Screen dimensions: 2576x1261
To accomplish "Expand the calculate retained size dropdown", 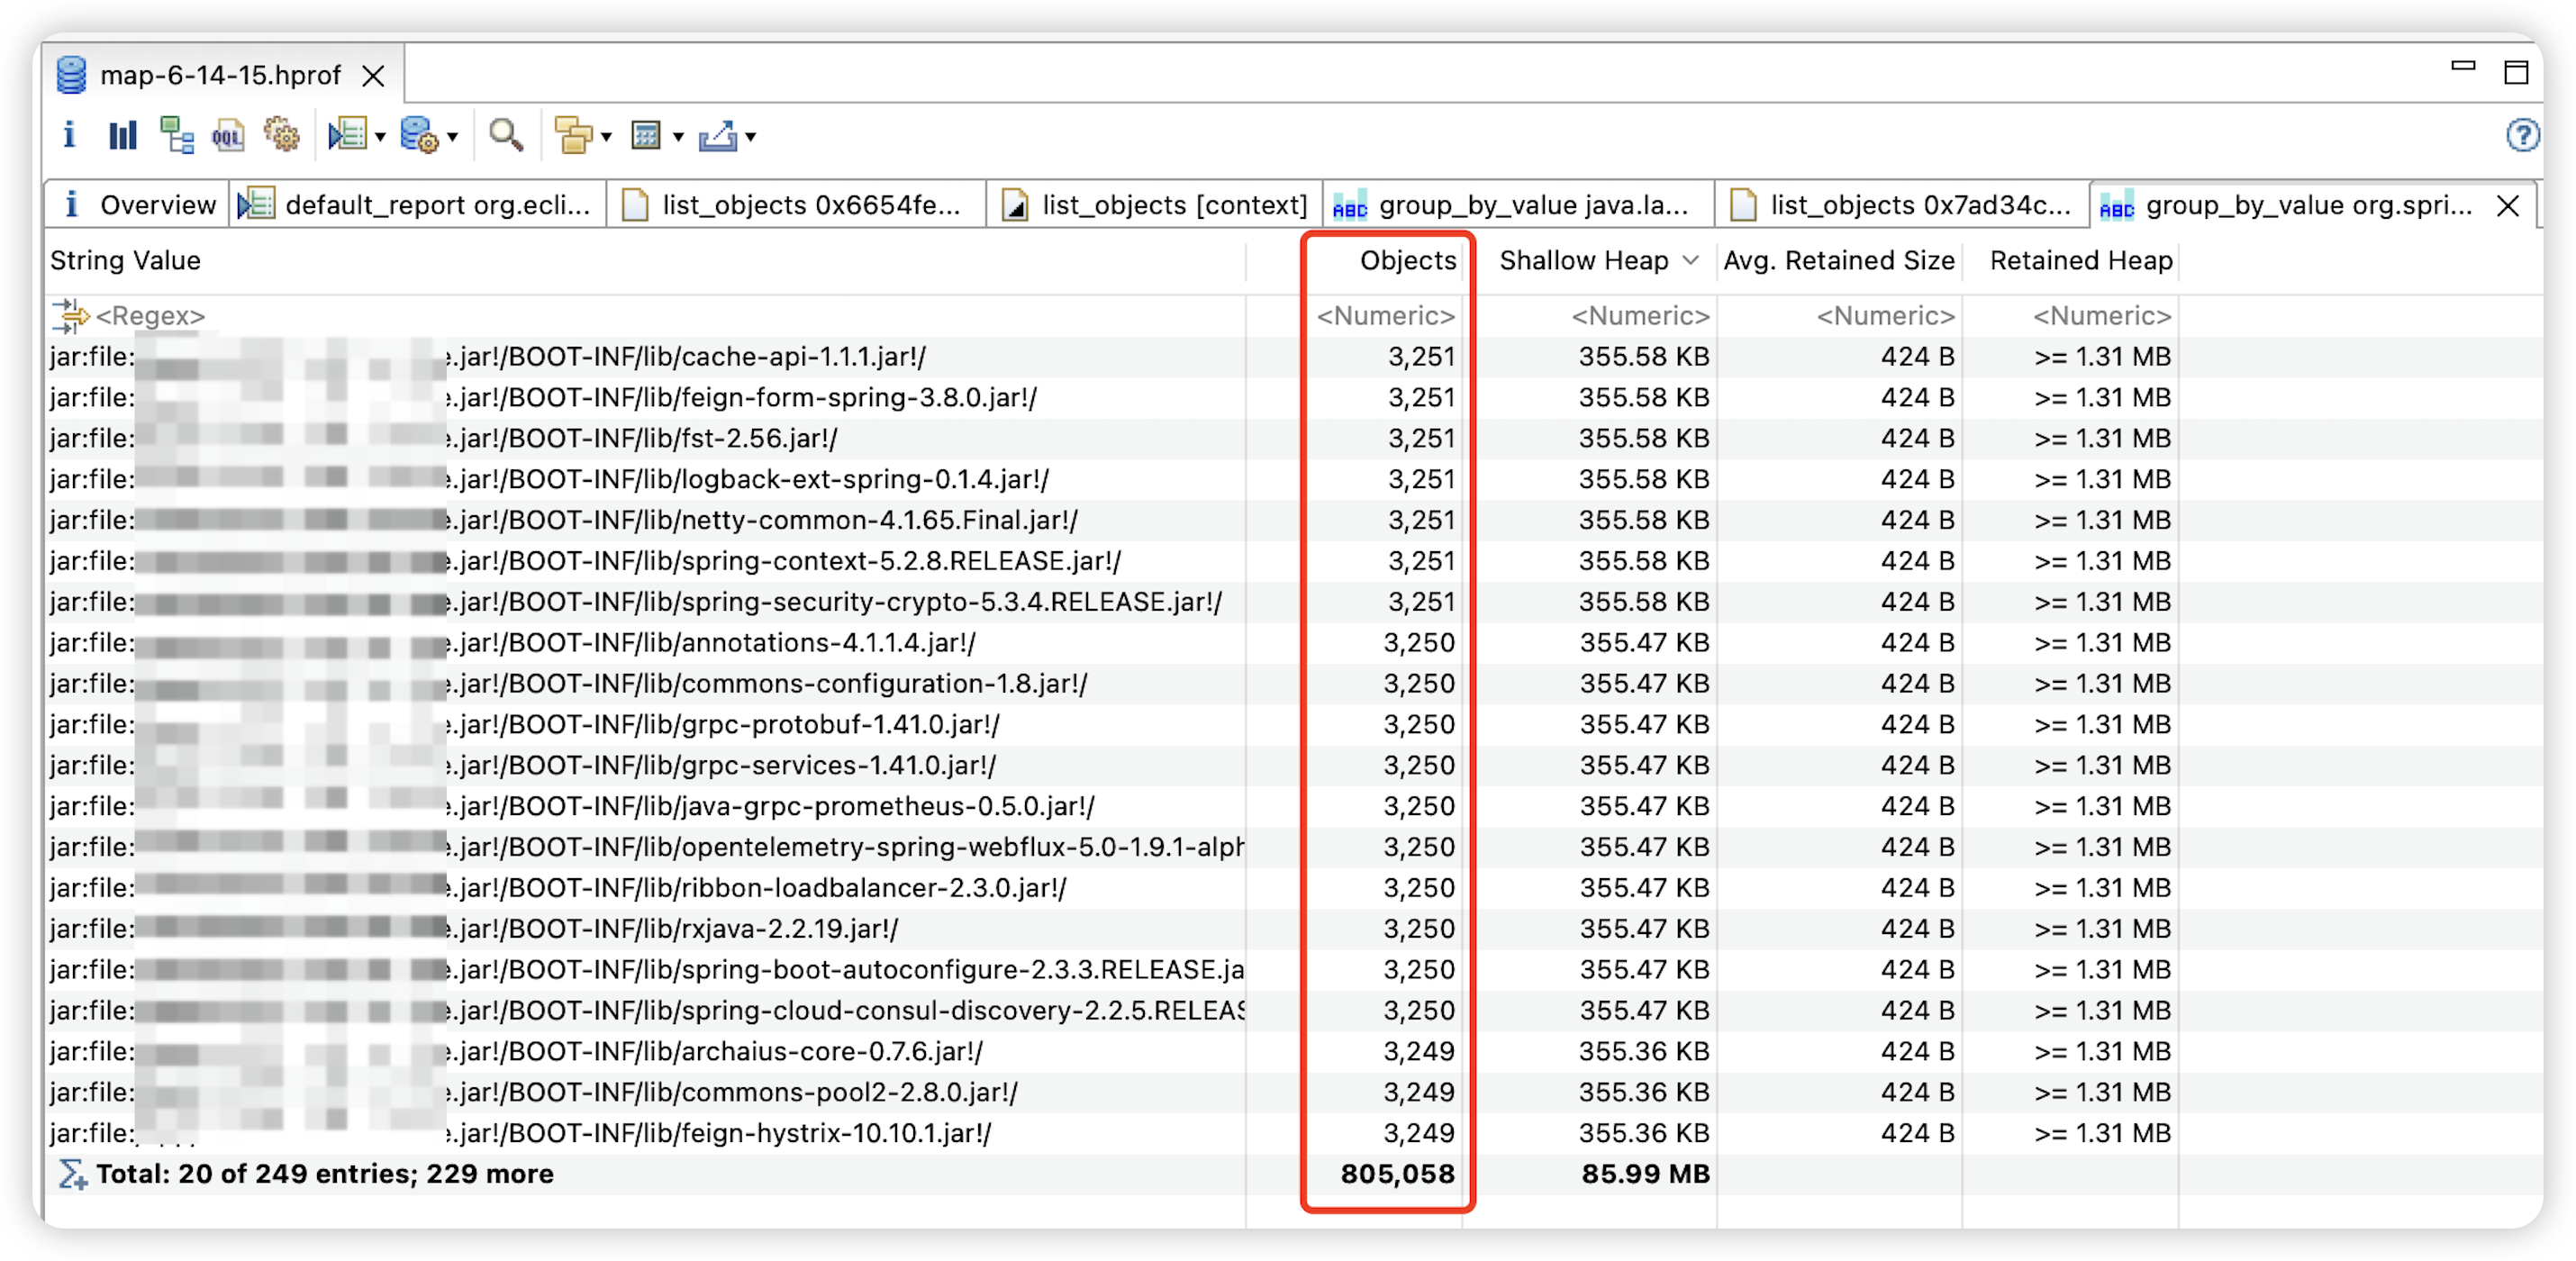I will [678, 137].
